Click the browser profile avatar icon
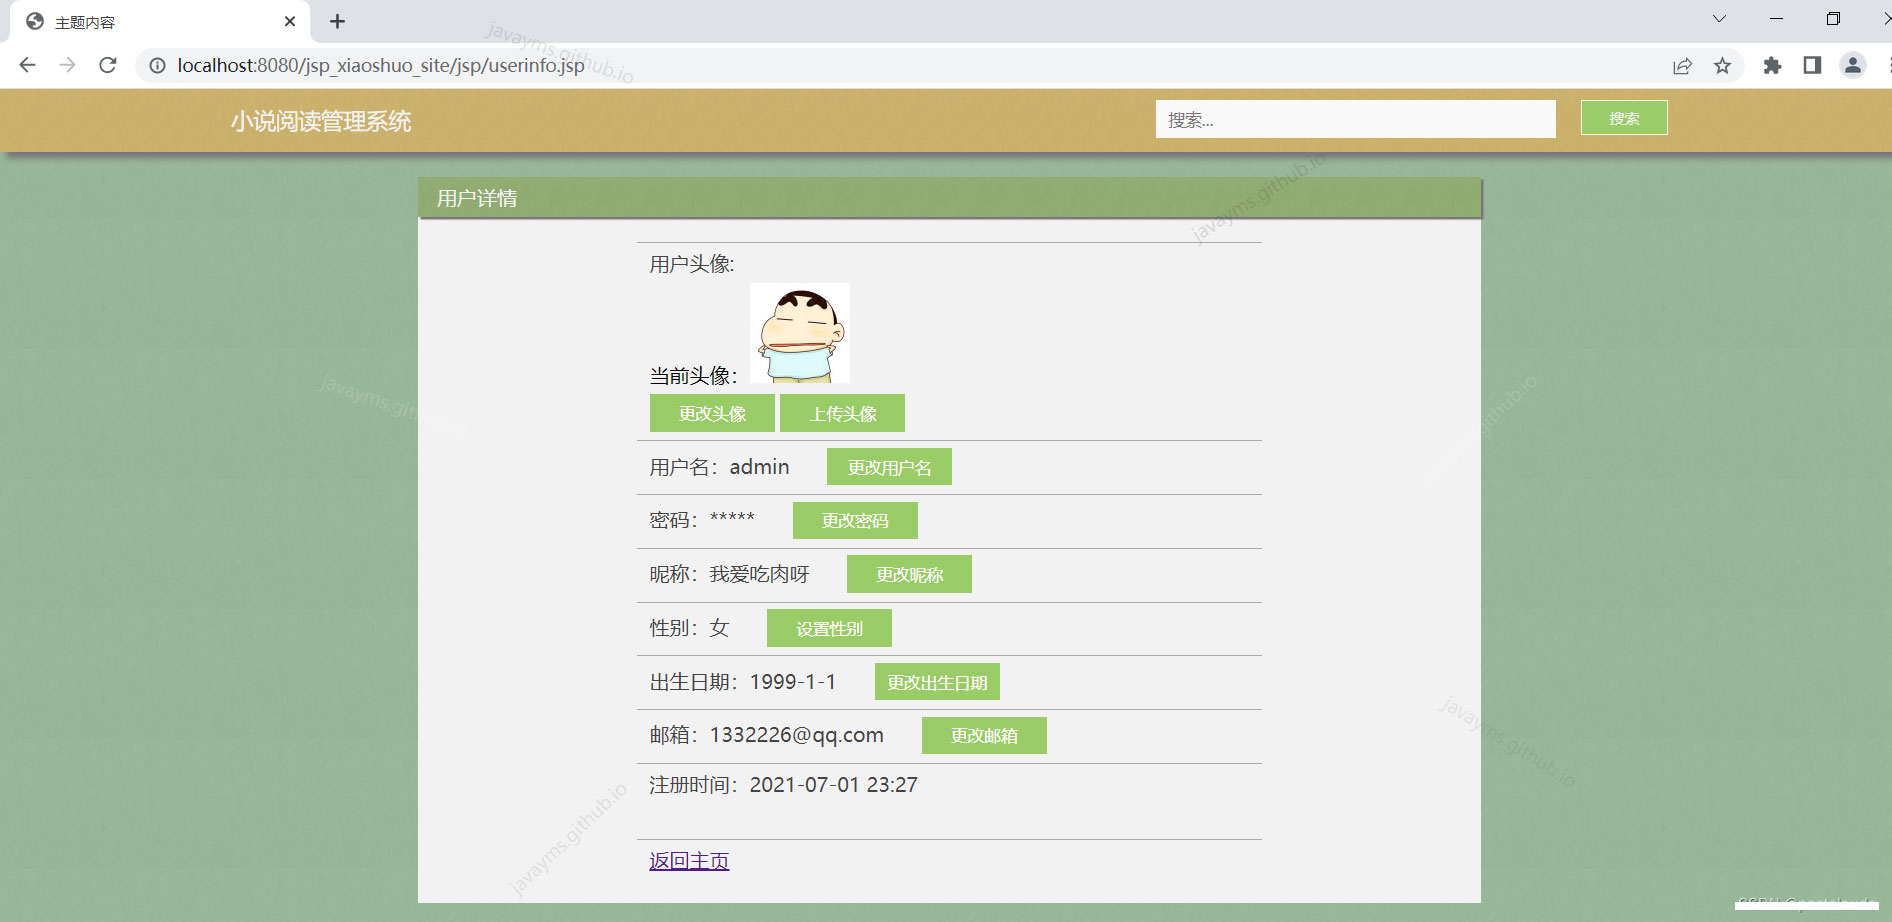 coord(1854,65)
